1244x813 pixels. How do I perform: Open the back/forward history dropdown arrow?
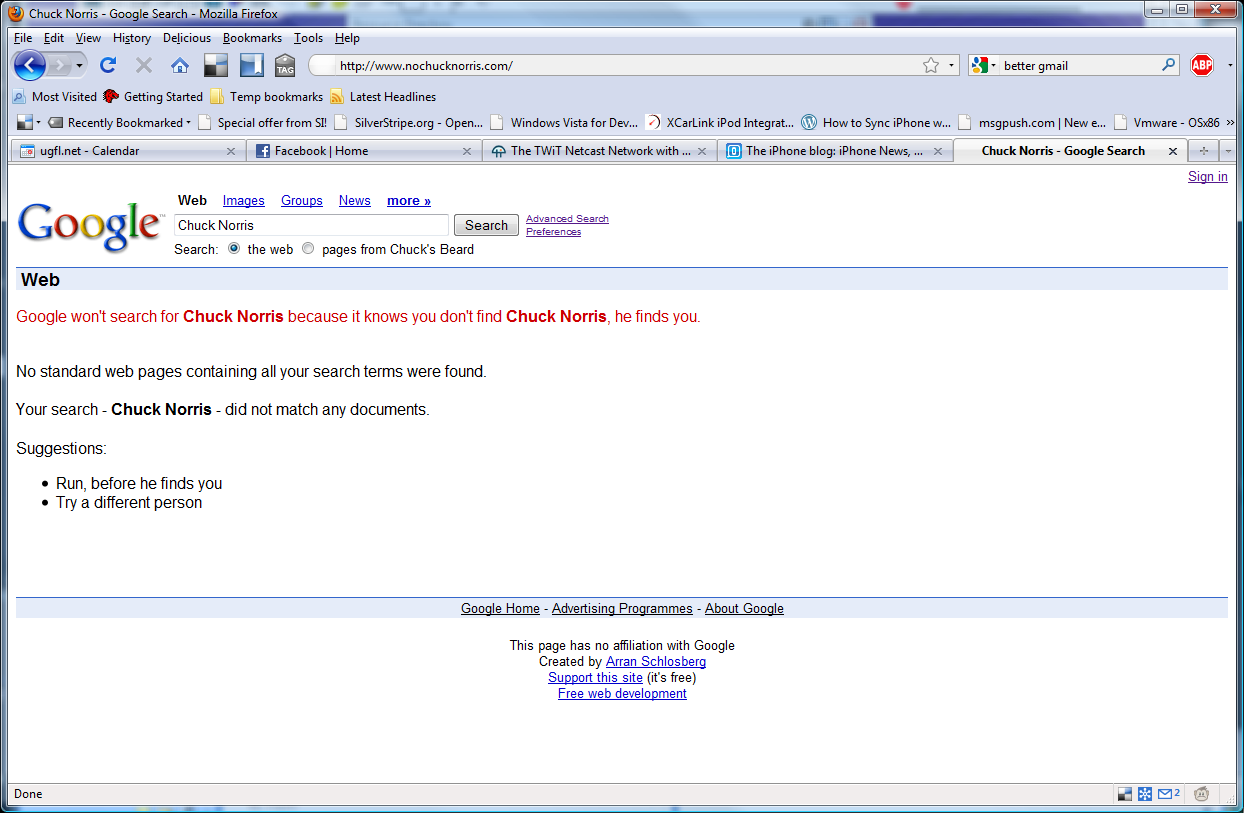point(79,66)
